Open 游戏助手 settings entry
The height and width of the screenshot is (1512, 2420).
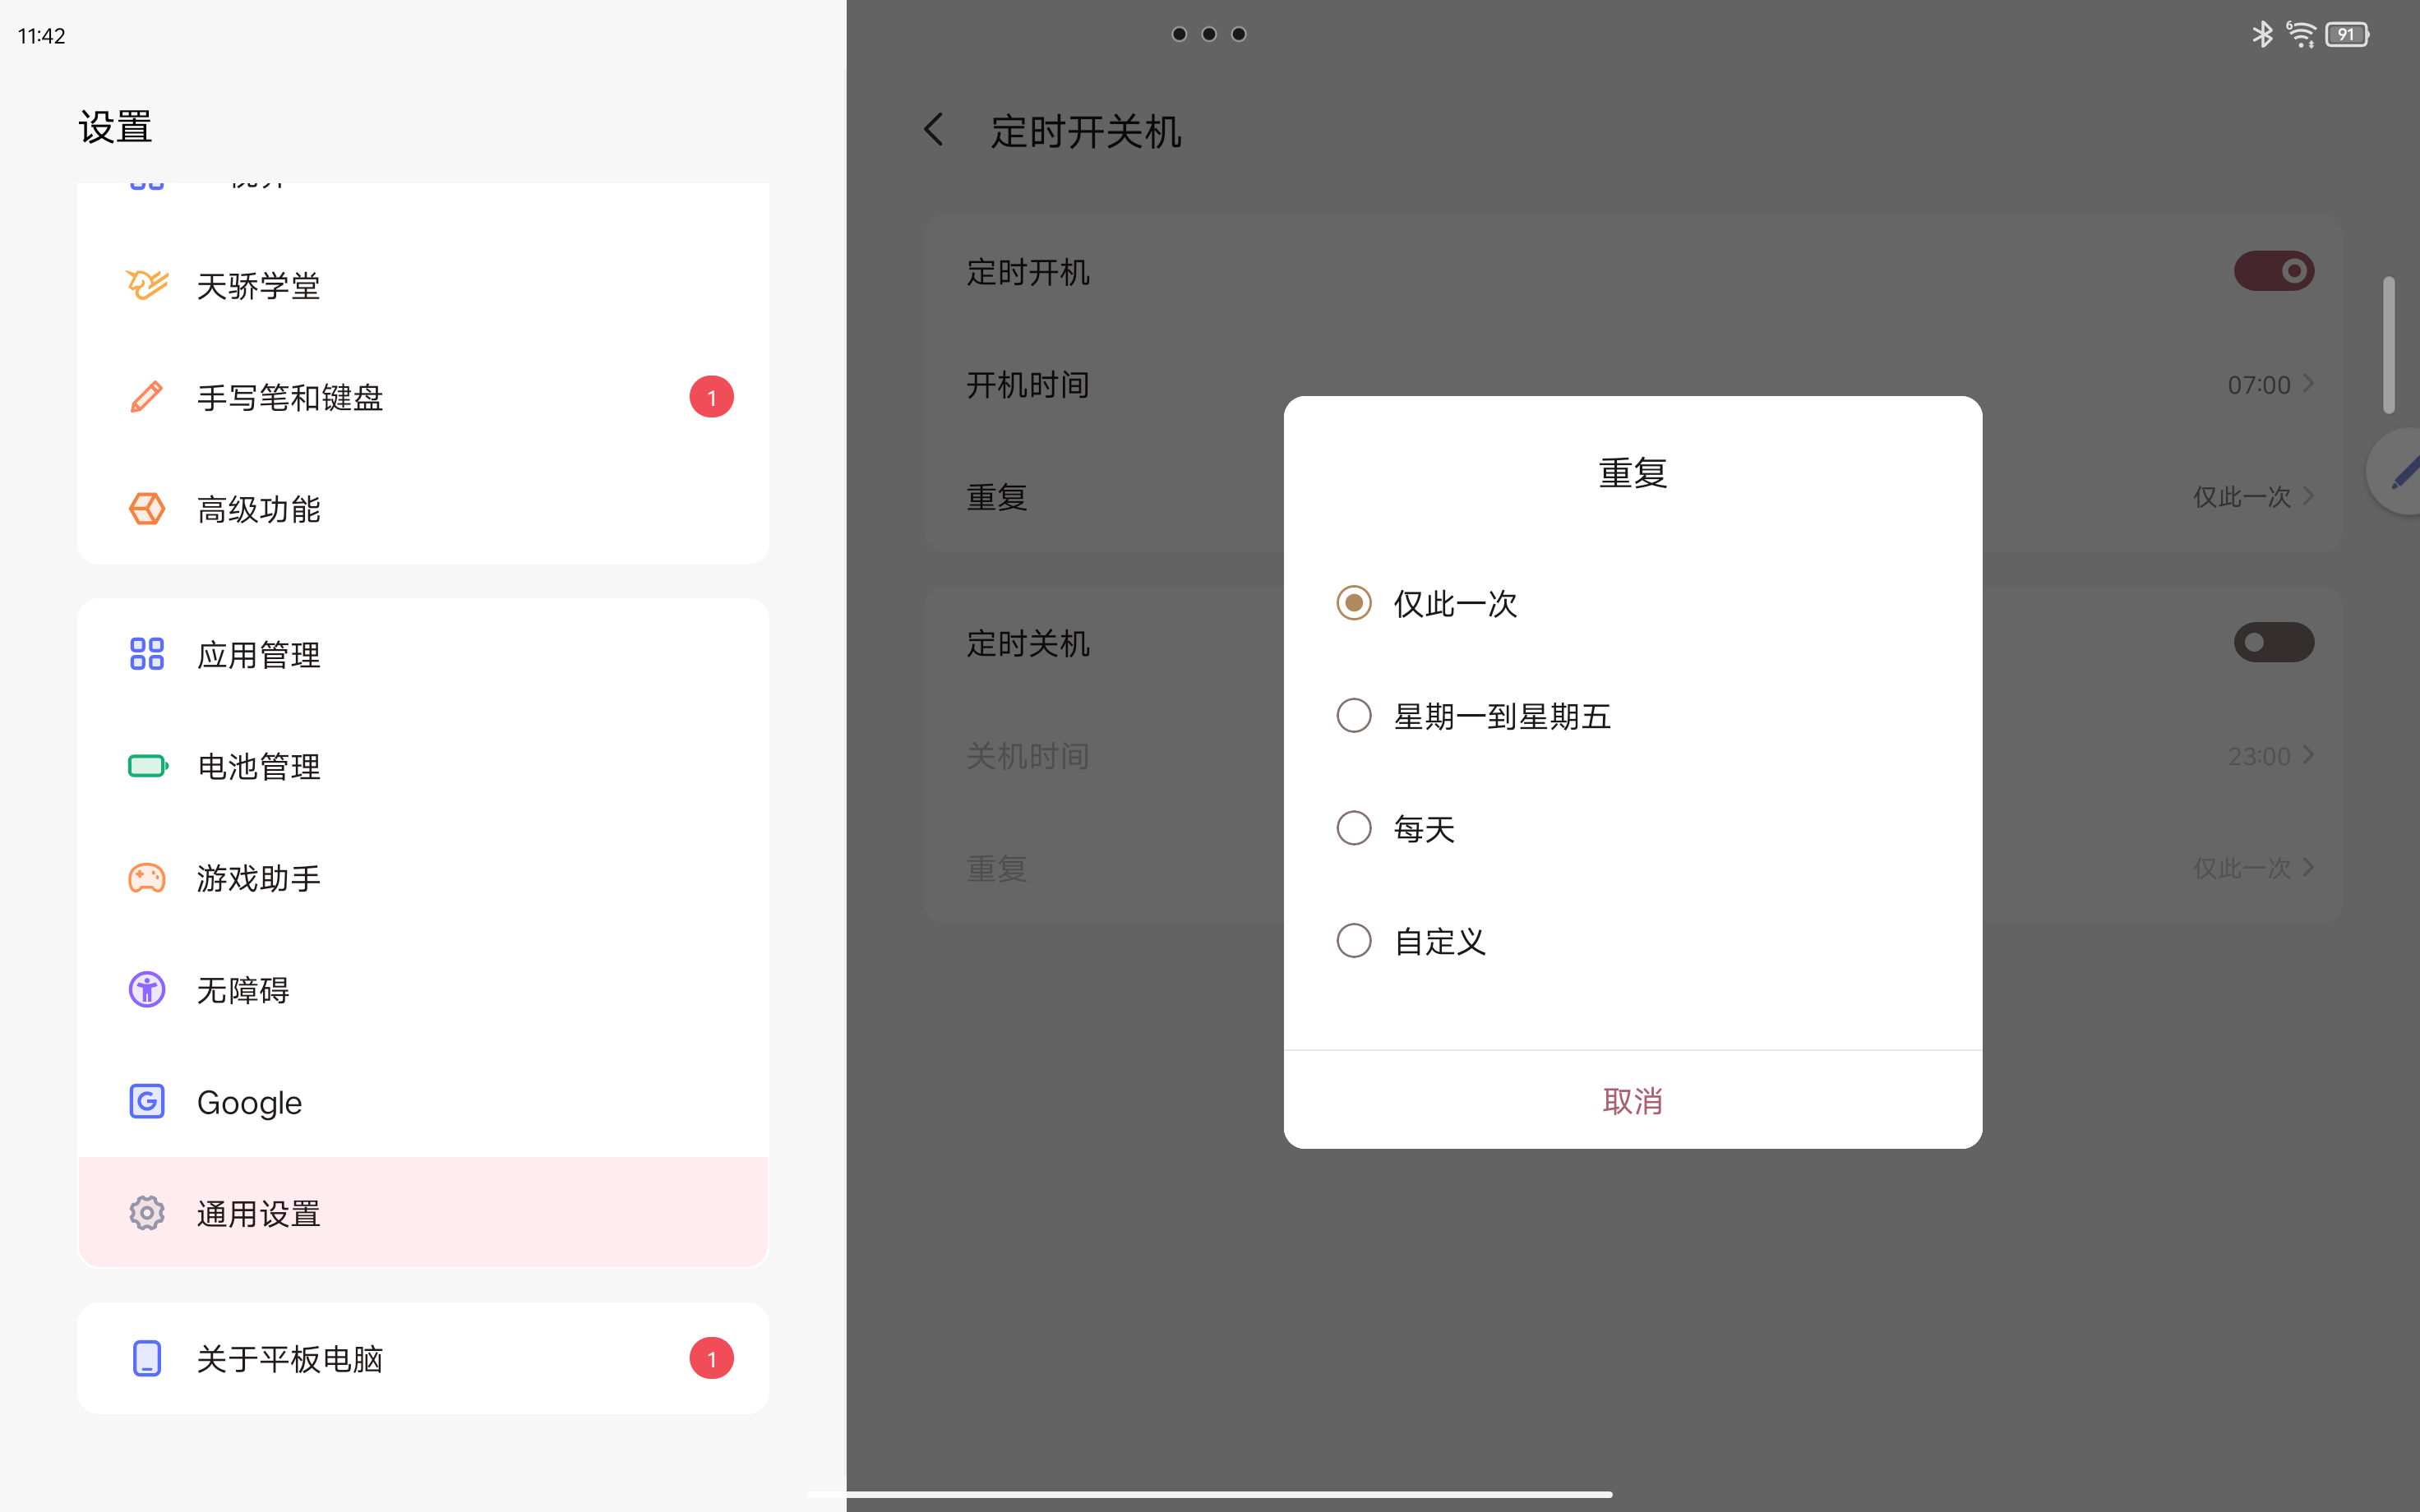click(423, 878)
